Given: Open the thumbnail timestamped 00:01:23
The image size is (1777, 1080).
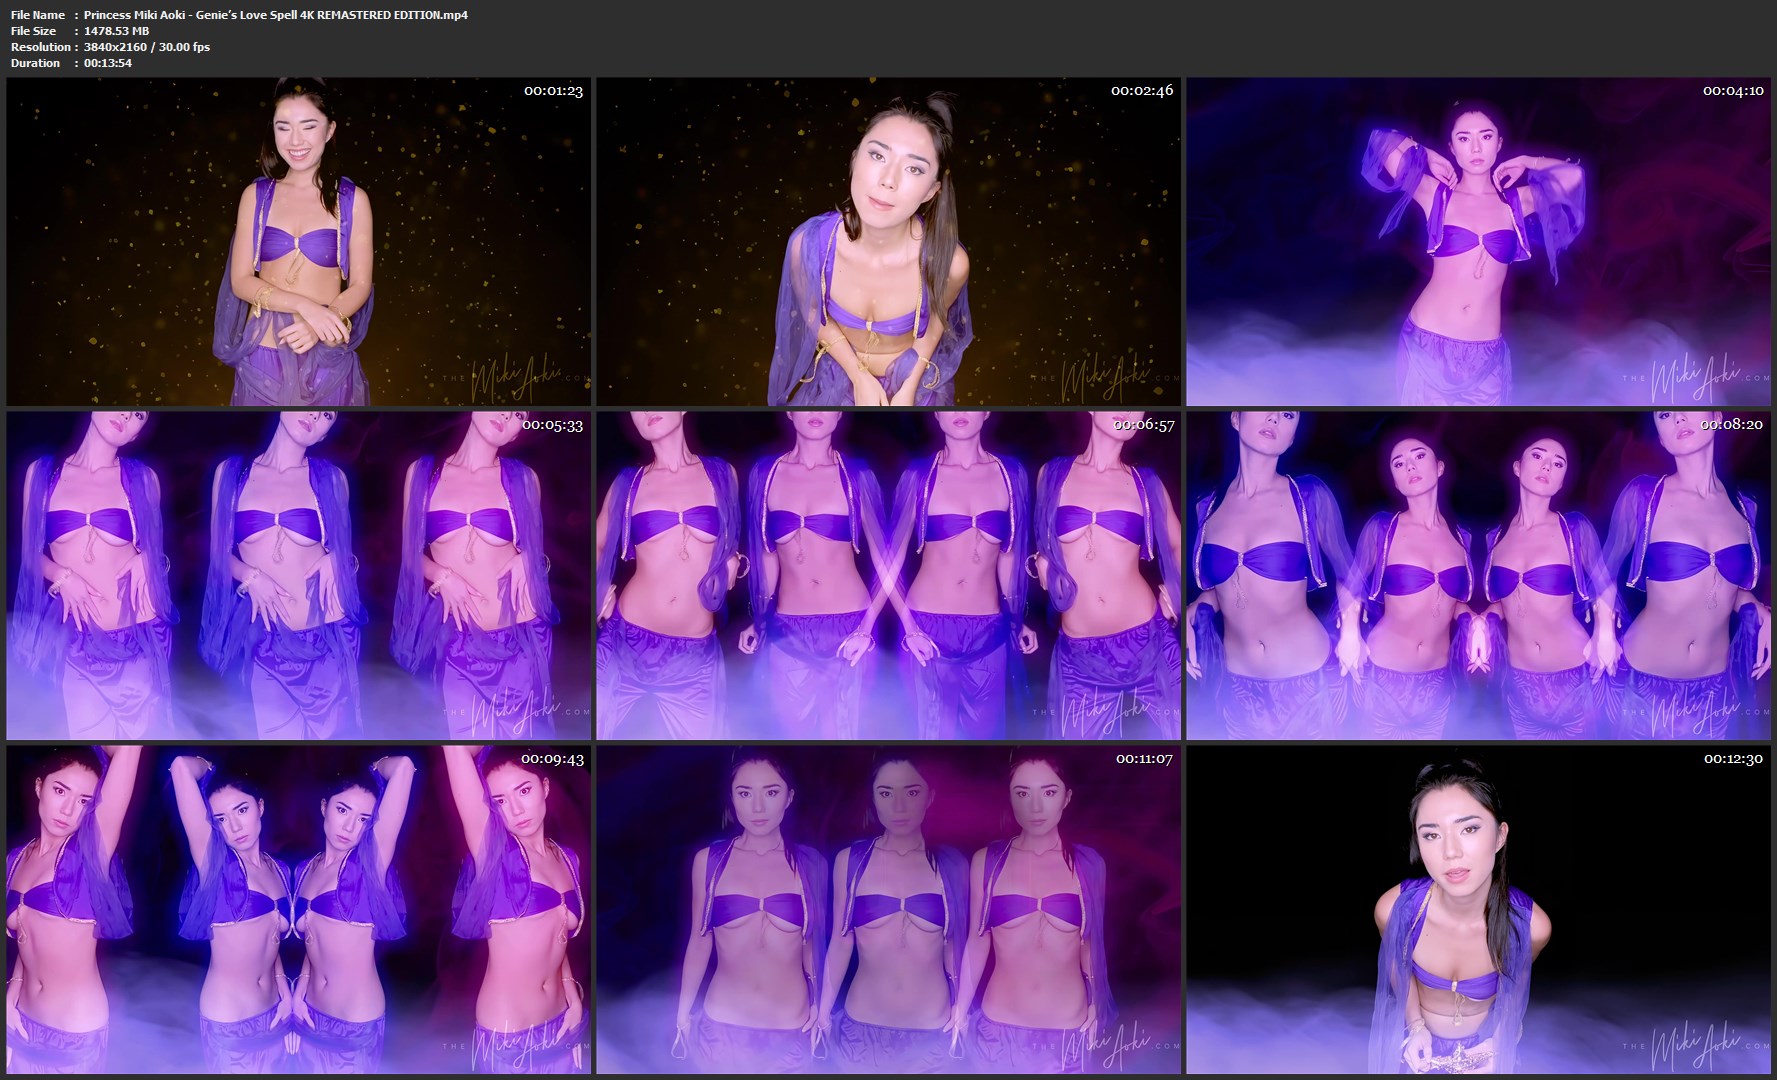Looking at the screenshot, I should click(x=298, y=241).
